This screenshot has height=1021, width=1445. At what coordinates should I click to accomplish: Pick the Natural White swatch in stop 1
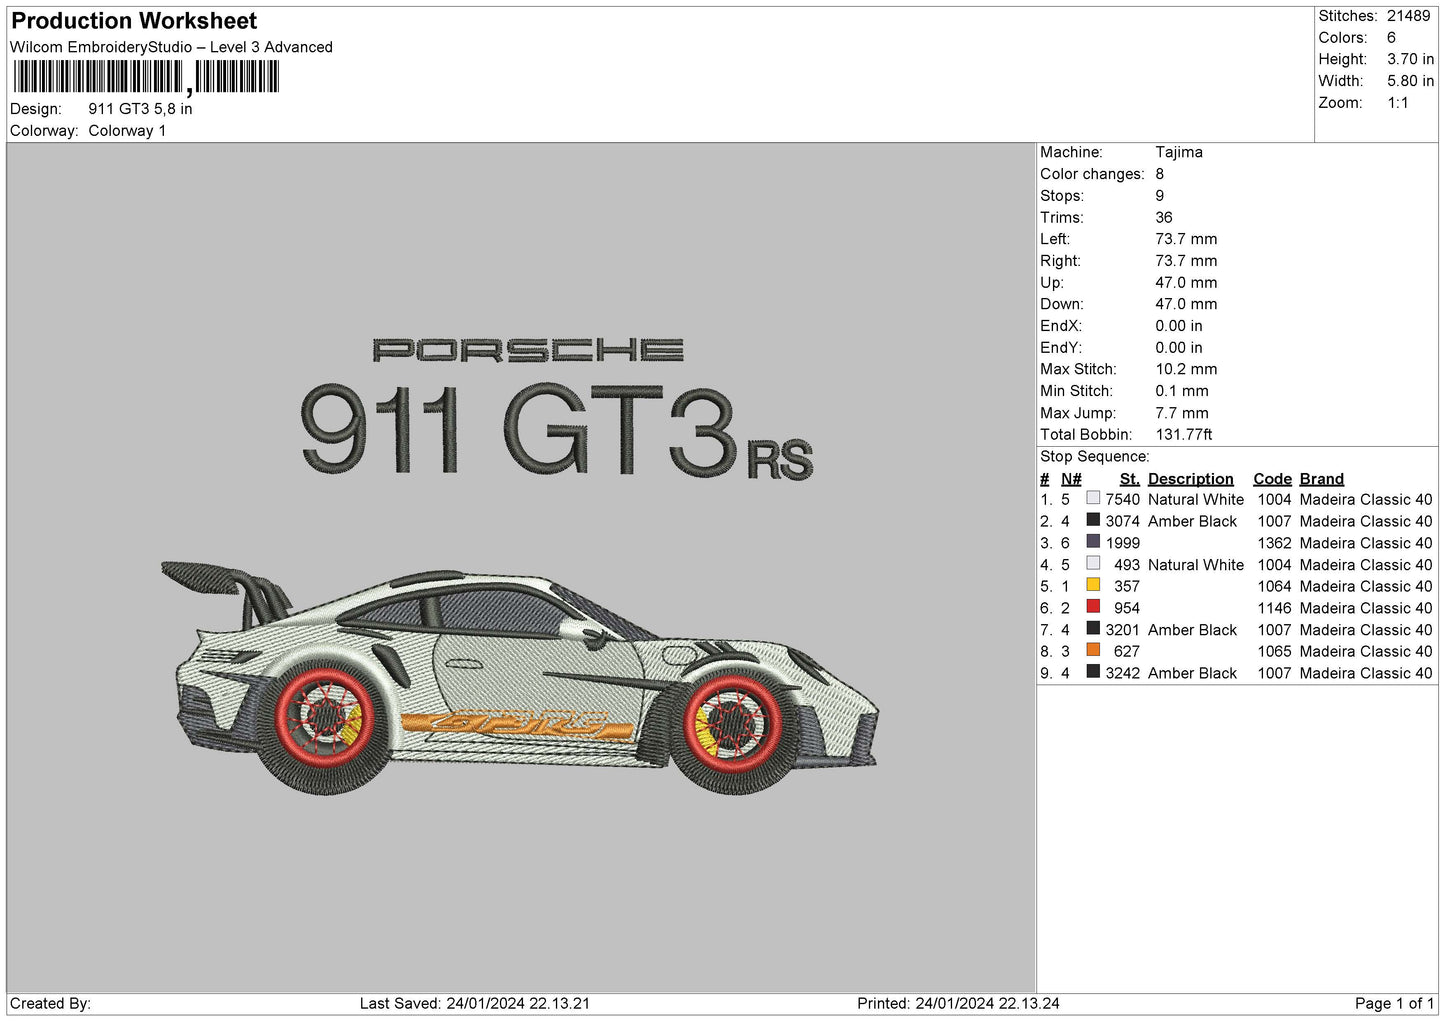click(x=1093, y=498)
